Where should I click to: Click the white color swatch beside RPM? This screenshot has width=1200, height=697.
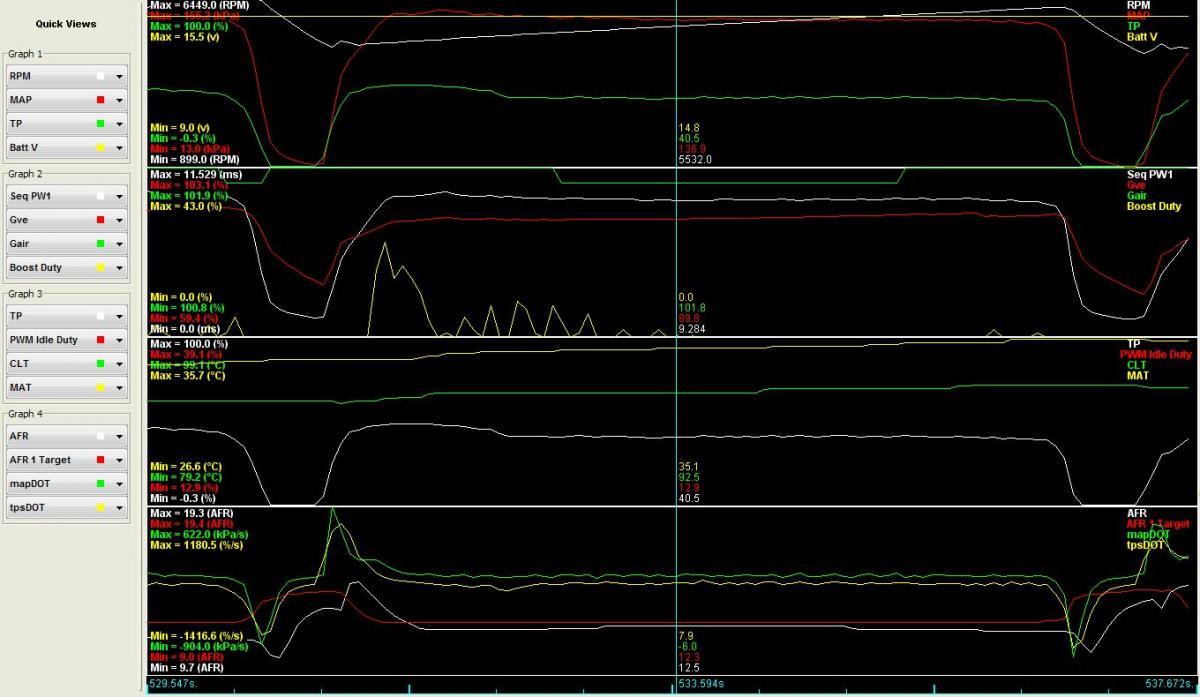[101, 76]
